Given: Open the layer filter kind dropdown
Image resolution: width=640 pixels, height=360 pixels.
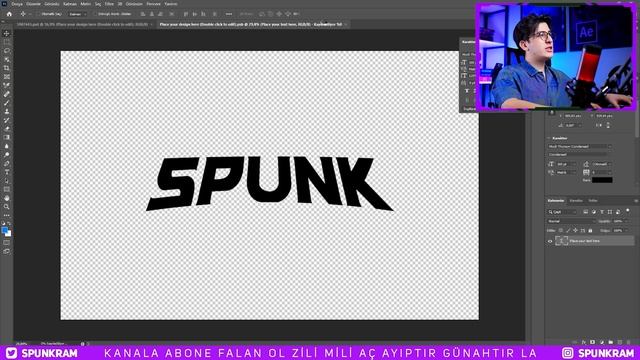Looking at the screenshot, I should click(x=562, y=212).
